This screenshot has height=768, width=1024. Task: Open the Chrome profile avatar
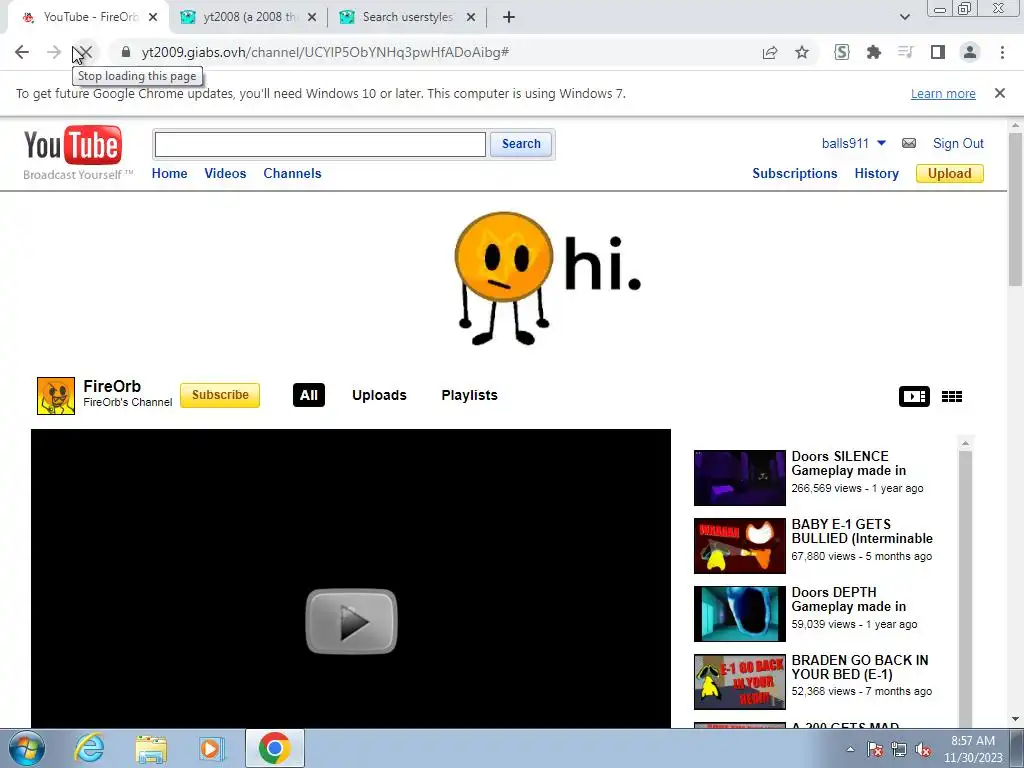[970, 52]
